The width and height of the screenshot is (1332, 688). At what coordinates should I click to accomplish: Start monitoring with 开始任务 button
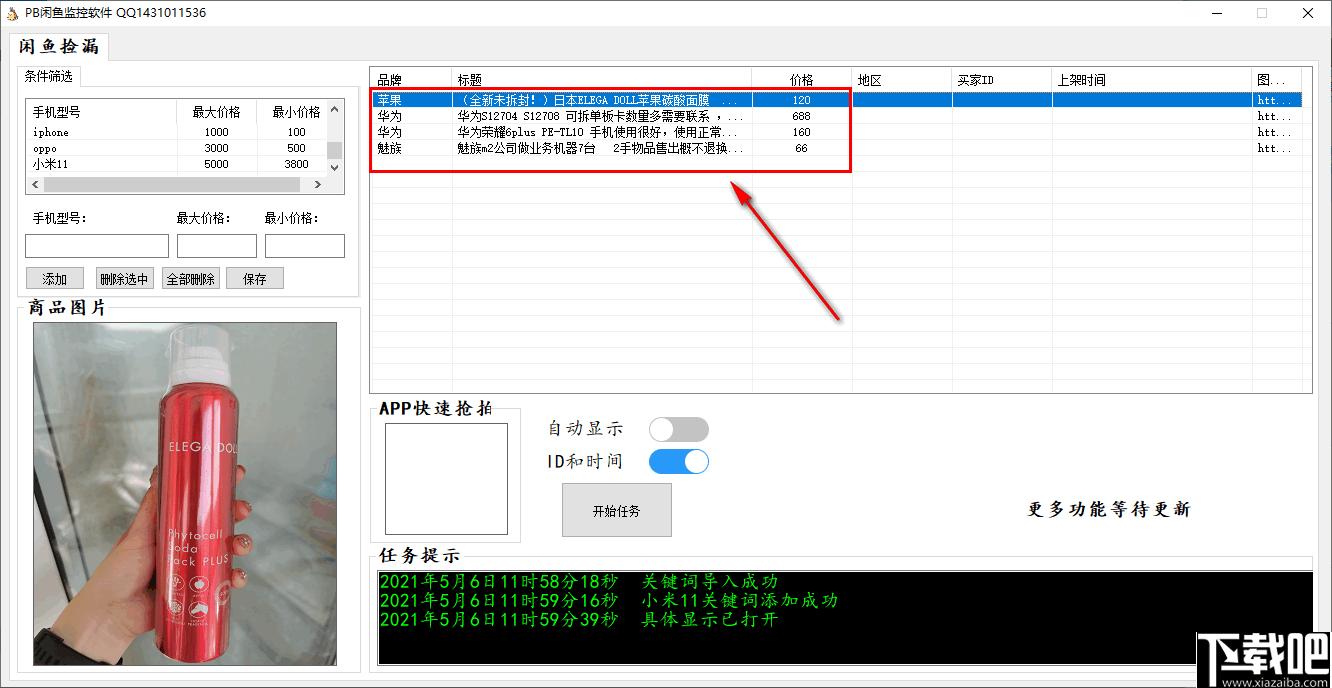(x=617, y=510)
